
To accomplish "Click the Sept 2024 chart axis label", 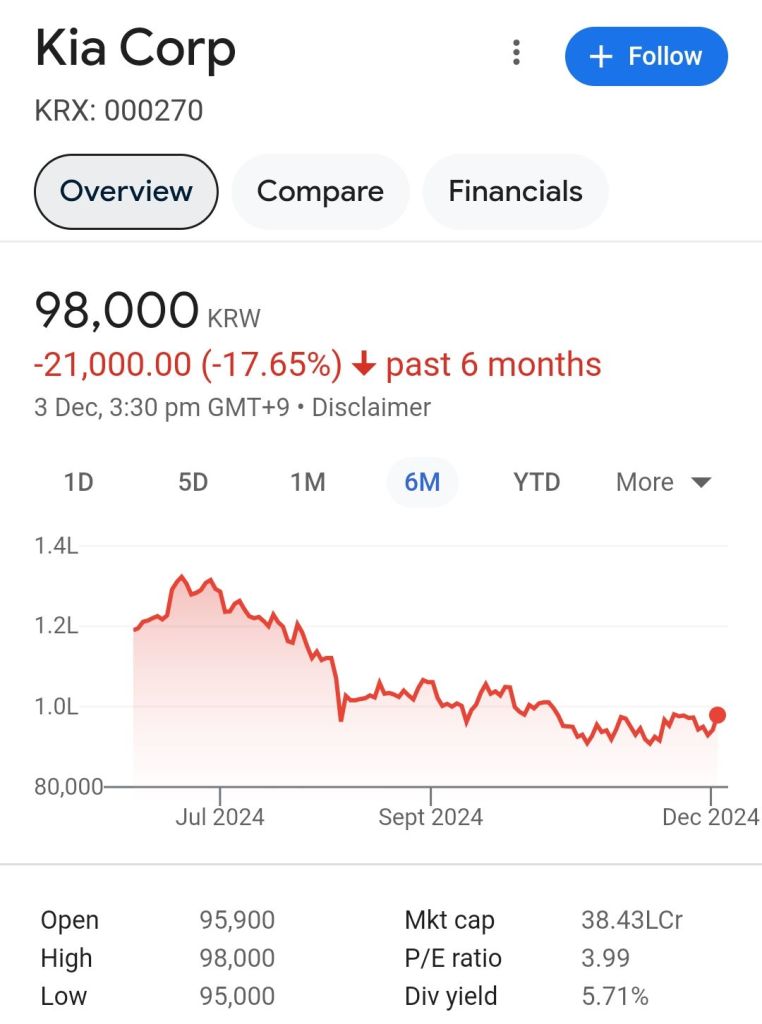I will point(430,817).
